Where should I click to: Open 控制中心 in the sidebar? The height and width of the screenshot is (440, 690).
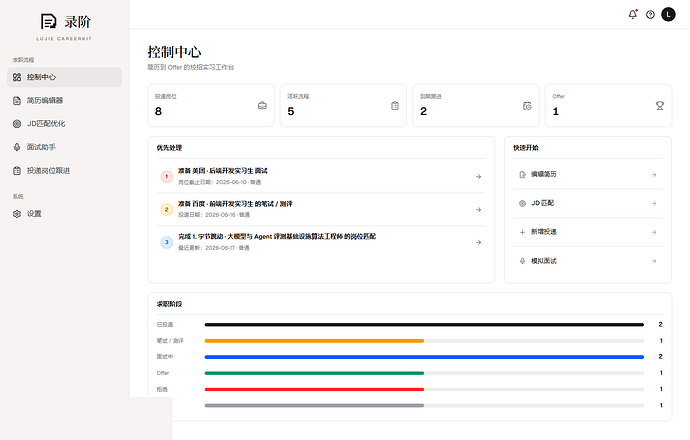(64, 77)
